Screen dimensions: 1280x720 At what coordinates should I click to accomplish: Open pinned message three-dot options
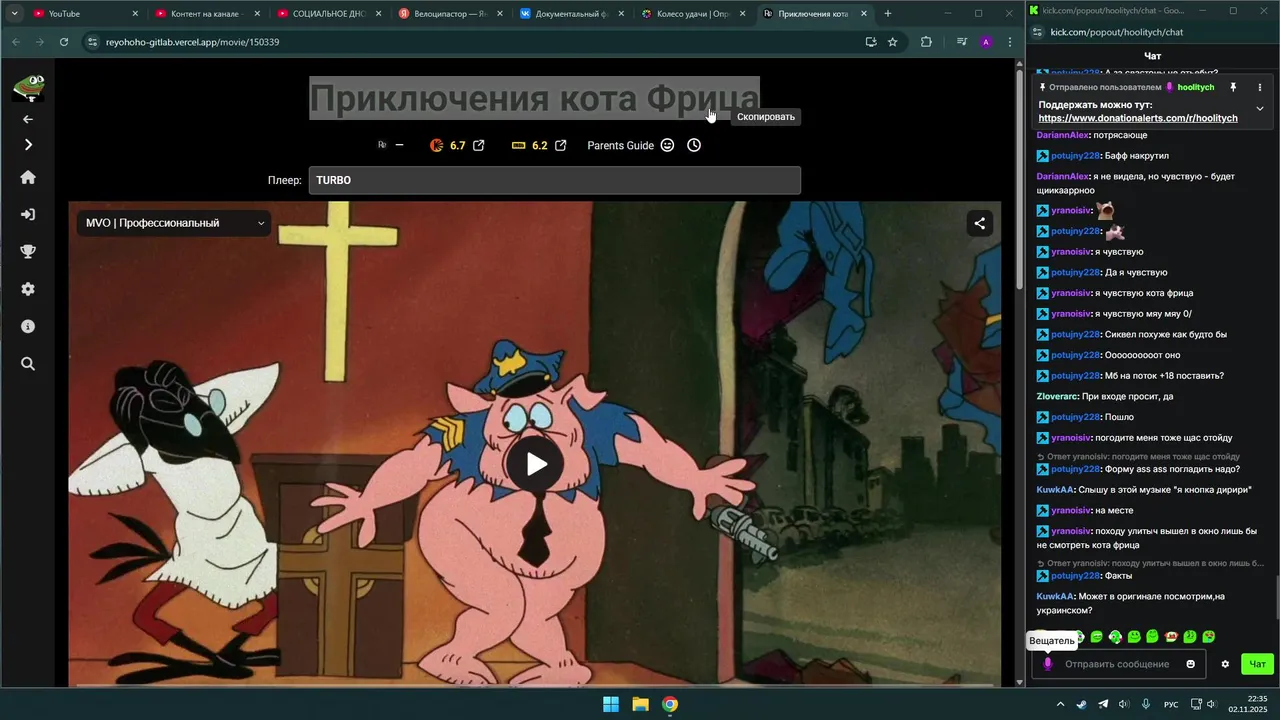pos(1260,87)
